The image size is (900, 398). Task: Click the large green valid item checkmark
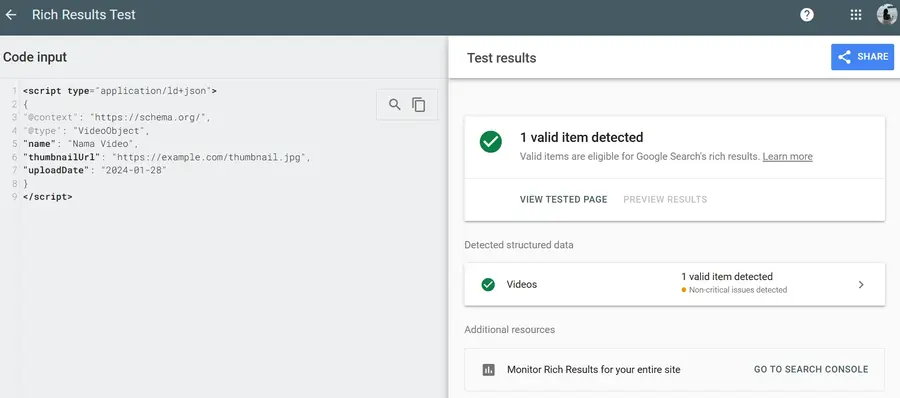pos(491,142)
